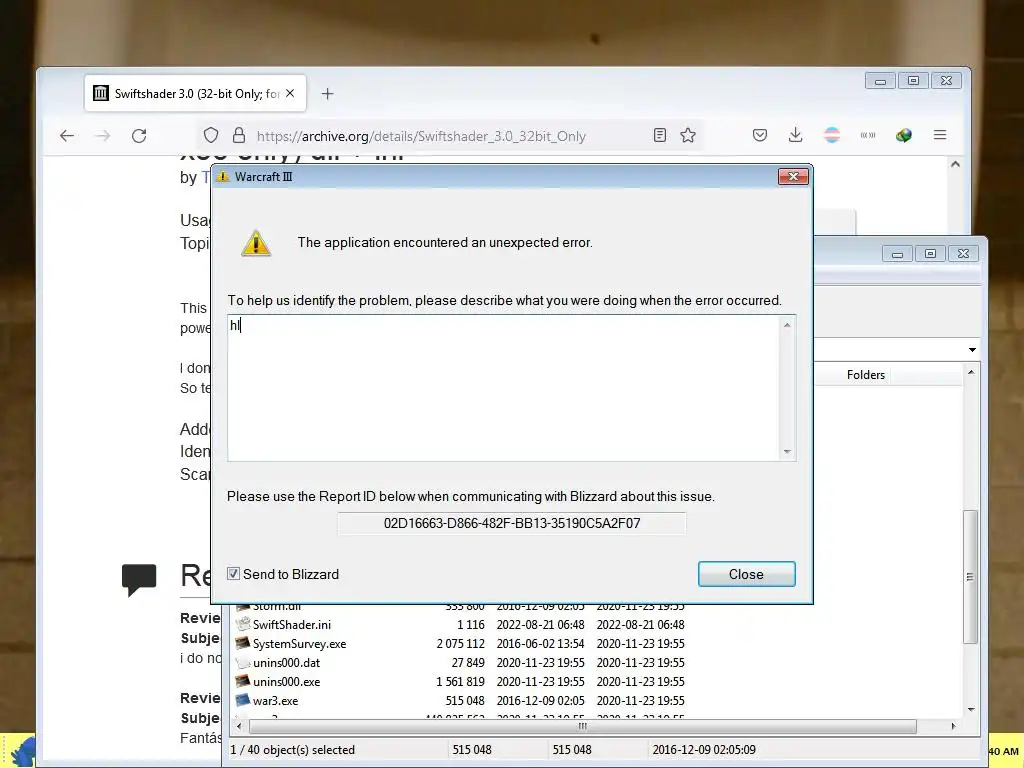Click the taskbar clock
The height and width of the screenshot is (768, 1024).
point(1004,752)
